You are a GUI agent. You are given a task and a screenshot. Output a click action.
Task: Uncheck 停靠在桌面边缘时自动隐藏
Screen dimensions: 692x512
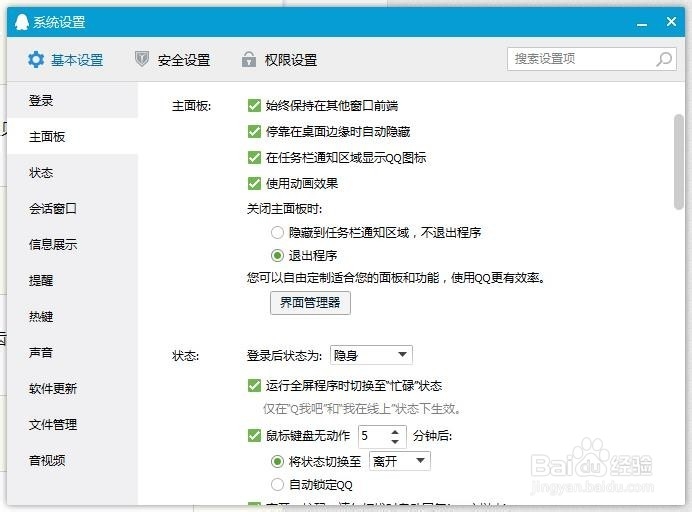(x=254, y=132)
